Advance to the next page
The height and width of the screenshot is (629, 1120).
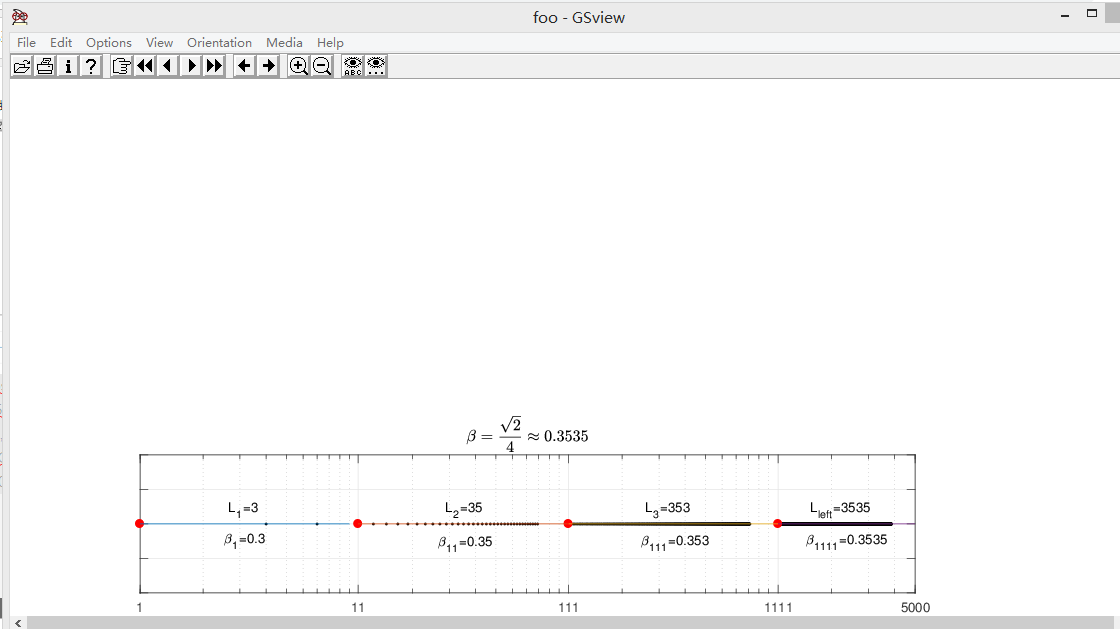(x=190, y=65)
